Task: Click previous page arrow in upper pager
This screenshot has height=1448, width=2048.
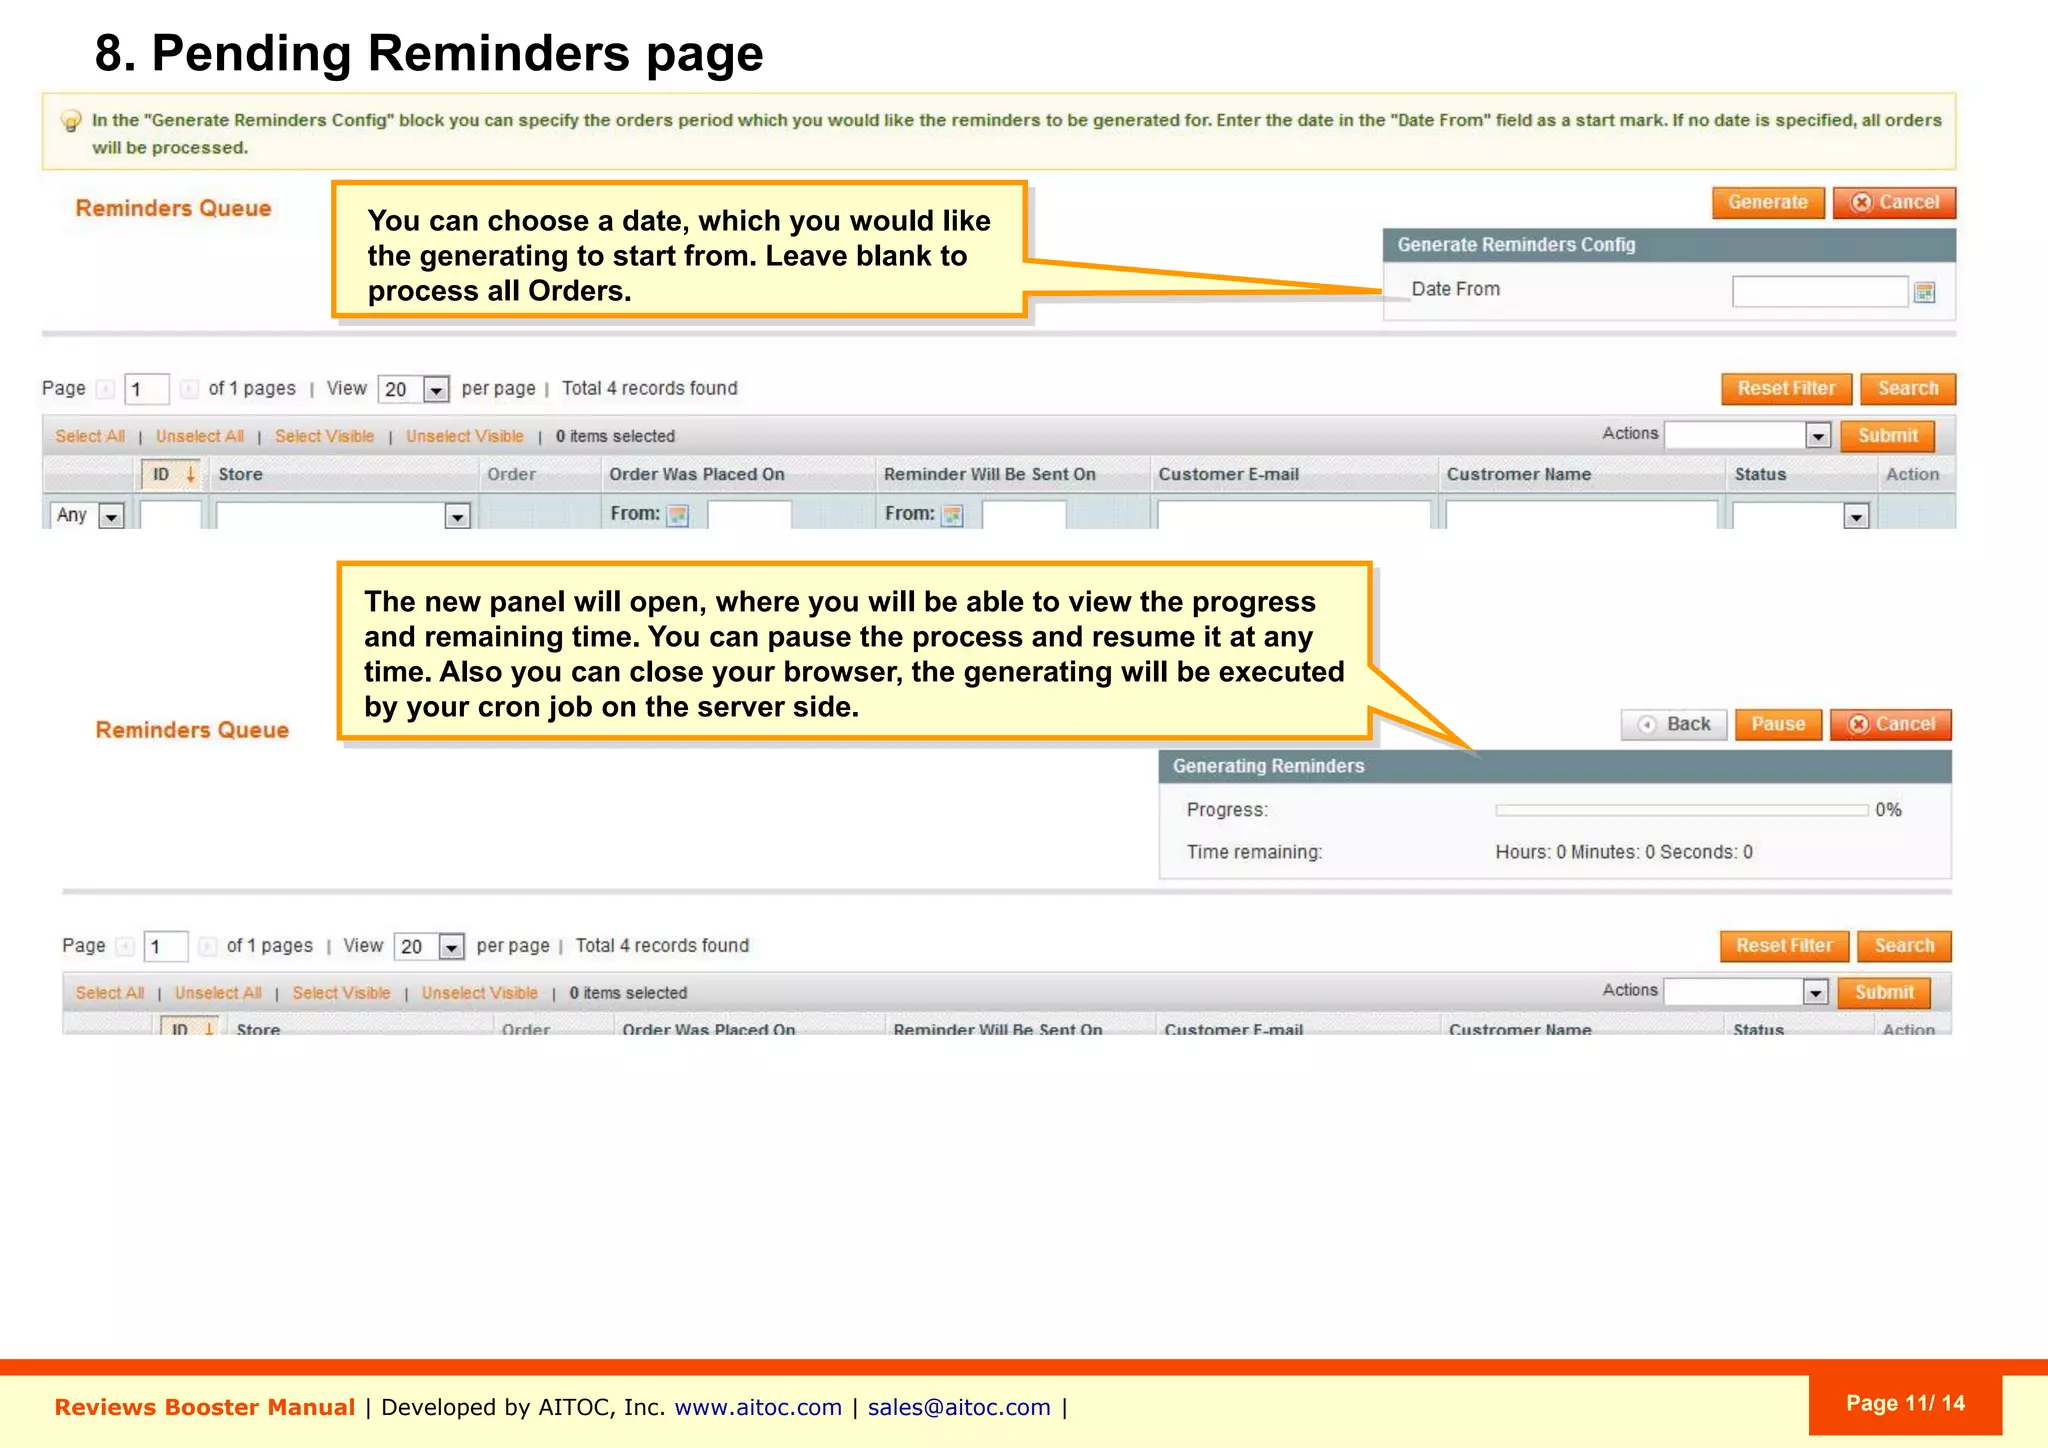Action: 105,388
